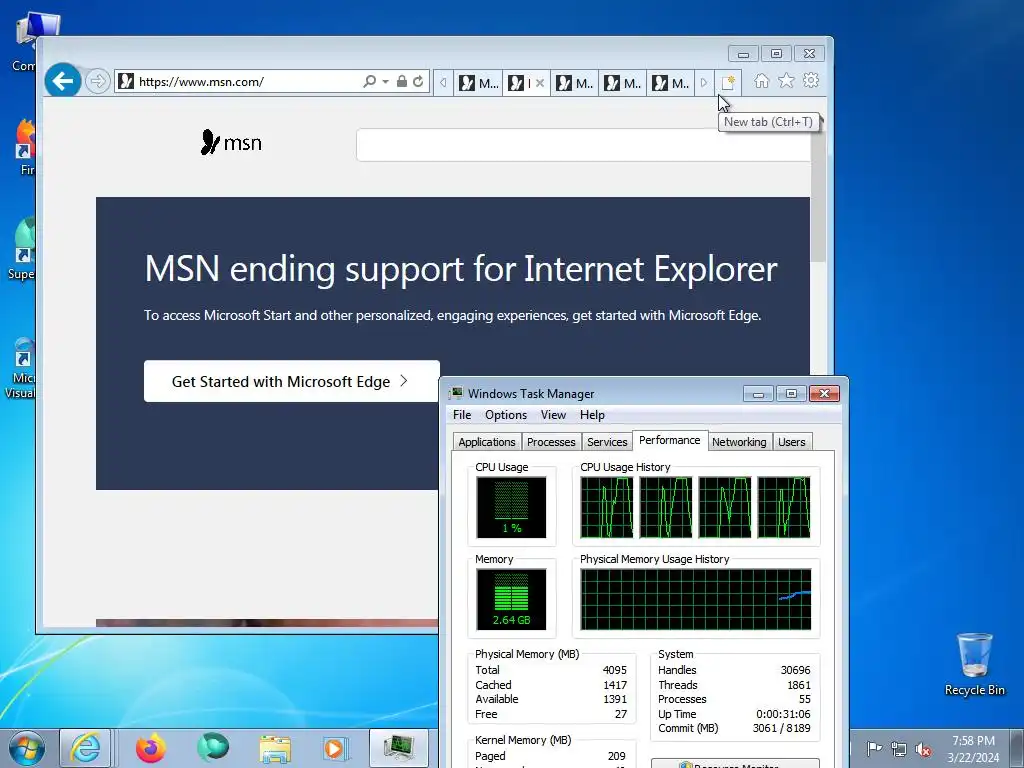Click the Task Manager taskbar button

399,748
